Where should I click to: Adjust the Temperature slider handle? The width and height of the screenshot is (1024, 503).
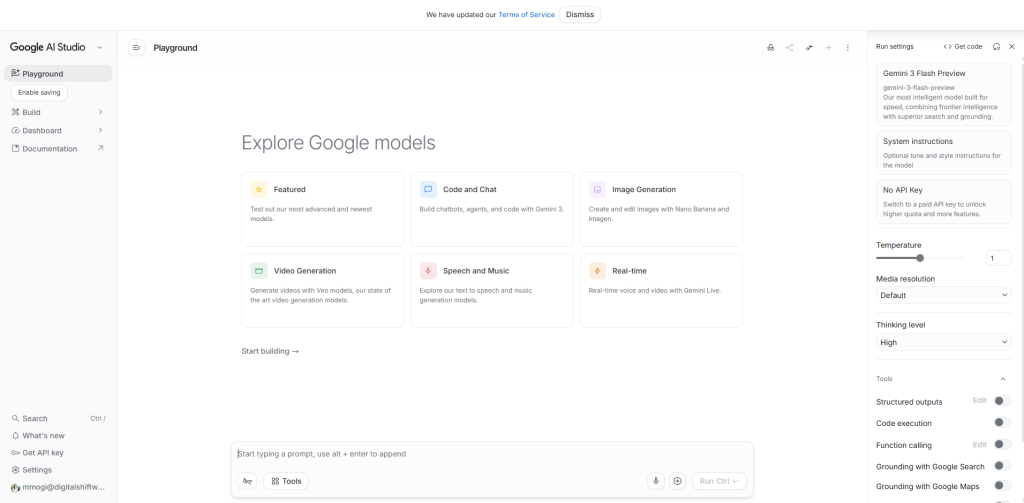click(x=920, y=258)
